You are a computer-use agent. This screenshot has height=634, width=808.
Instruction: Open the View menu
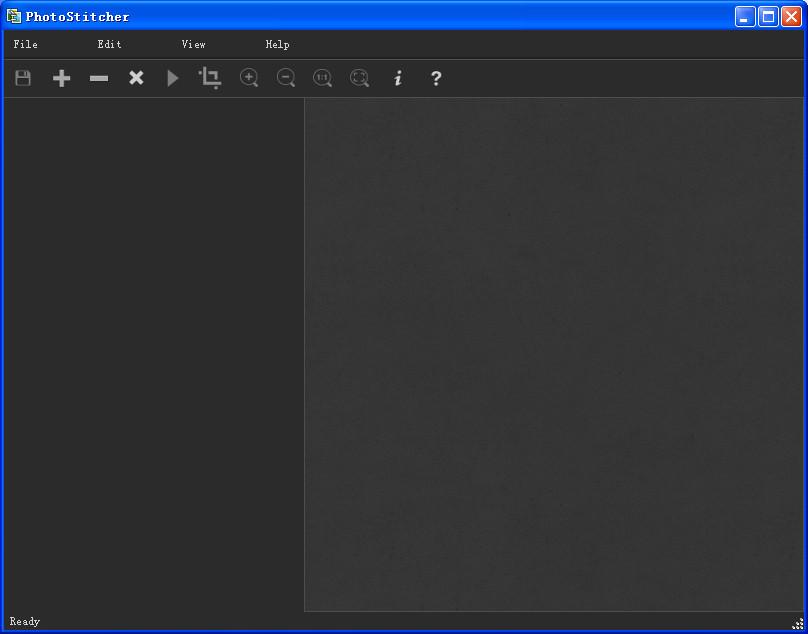(193, 44)
